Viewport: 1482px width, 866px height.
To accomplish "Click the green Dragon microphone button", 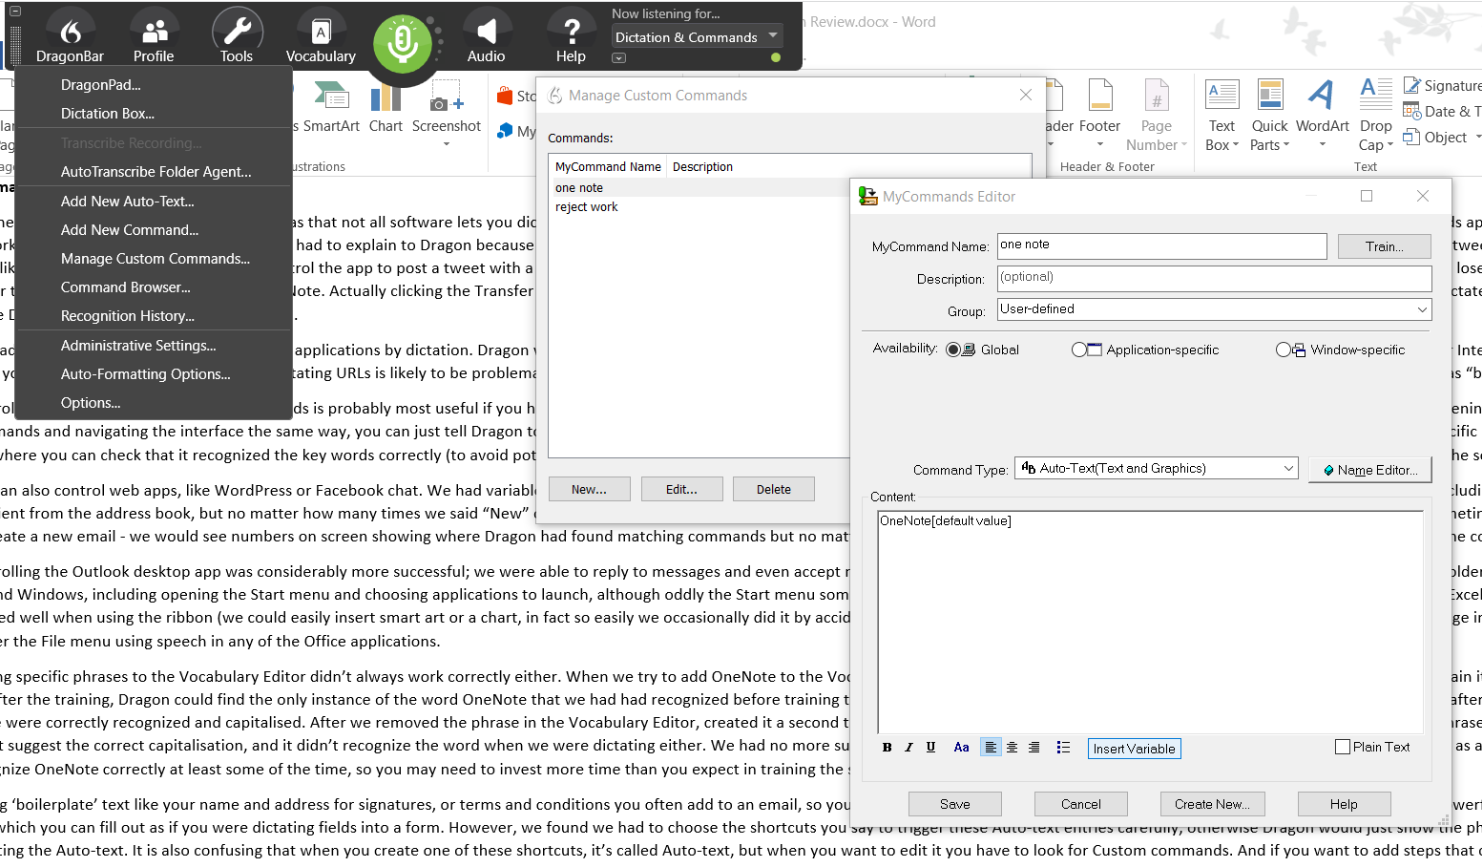I will pyautogui.click(x=402, y=43).
